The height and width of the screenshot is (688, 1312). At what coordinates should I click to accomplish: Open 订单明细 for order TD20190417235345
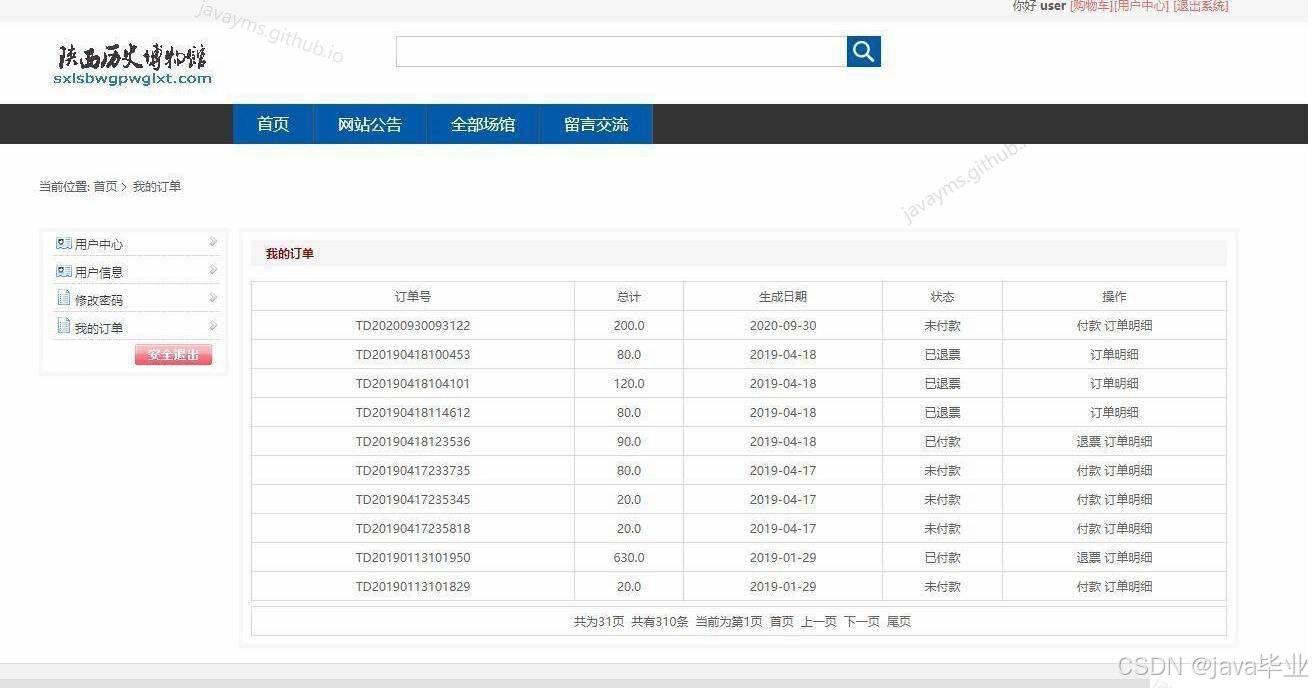[1128, 500]
